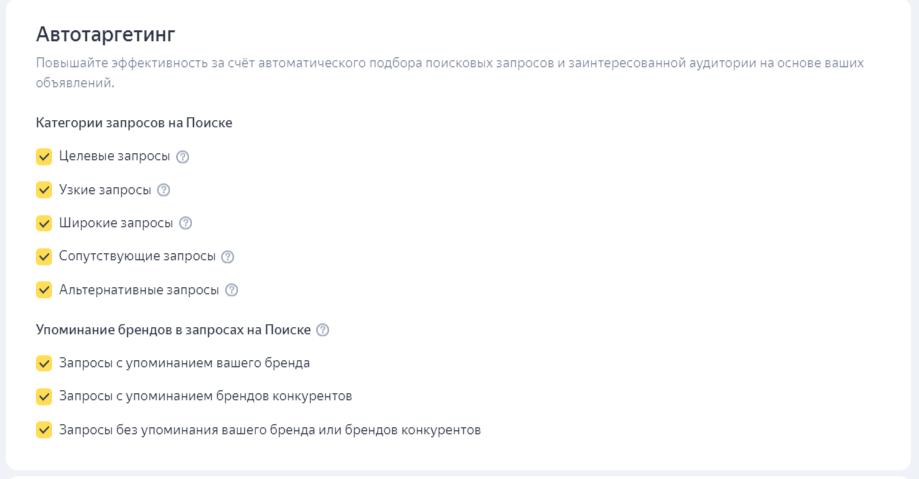Toggle the Широкие запросы checkbox
The image size is (919, 479).
click(x=44, y=223)
